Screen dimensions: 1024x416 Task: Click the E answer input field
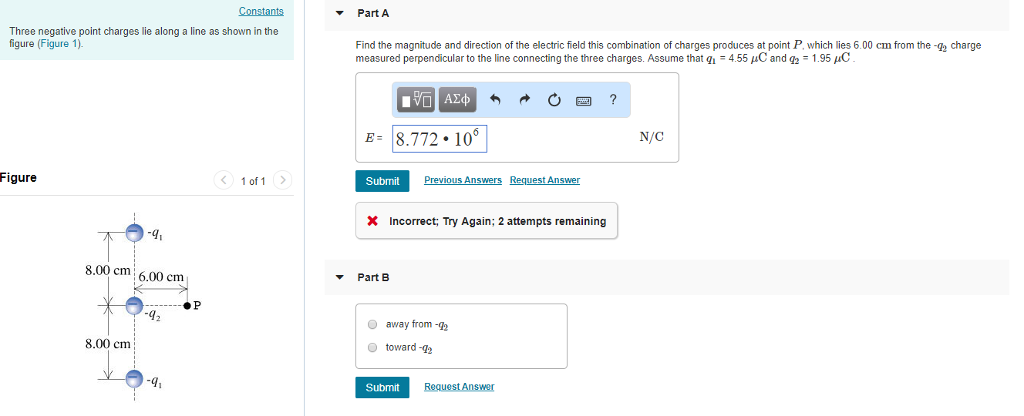coord(440,139)
